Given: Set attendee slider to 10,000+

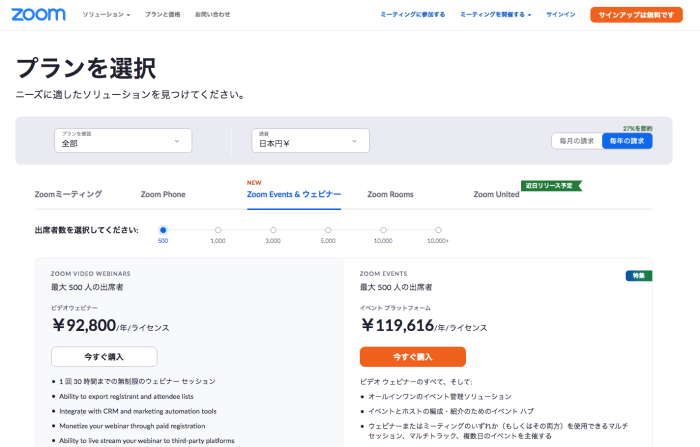Looking at the screenshot, I should coord(438,230).
